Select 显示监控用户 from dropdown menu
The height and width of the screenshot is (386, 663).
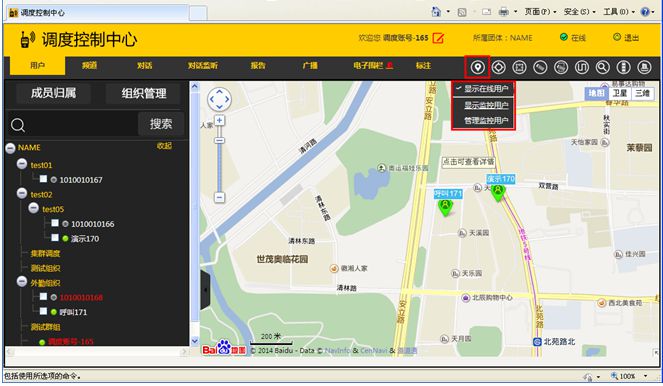click(486, 105)
